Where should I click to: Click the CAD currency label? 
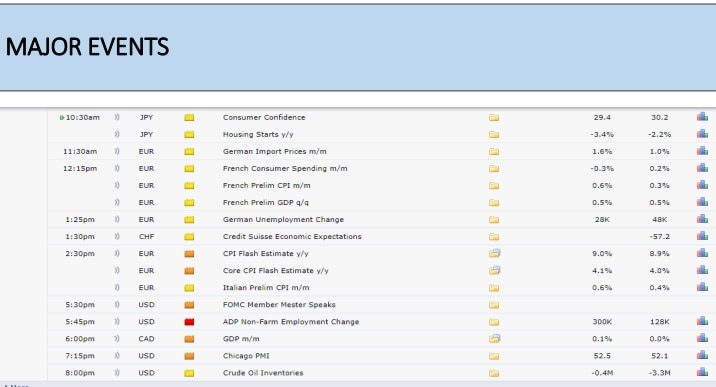pyautogui.click(x=146, y=339)
